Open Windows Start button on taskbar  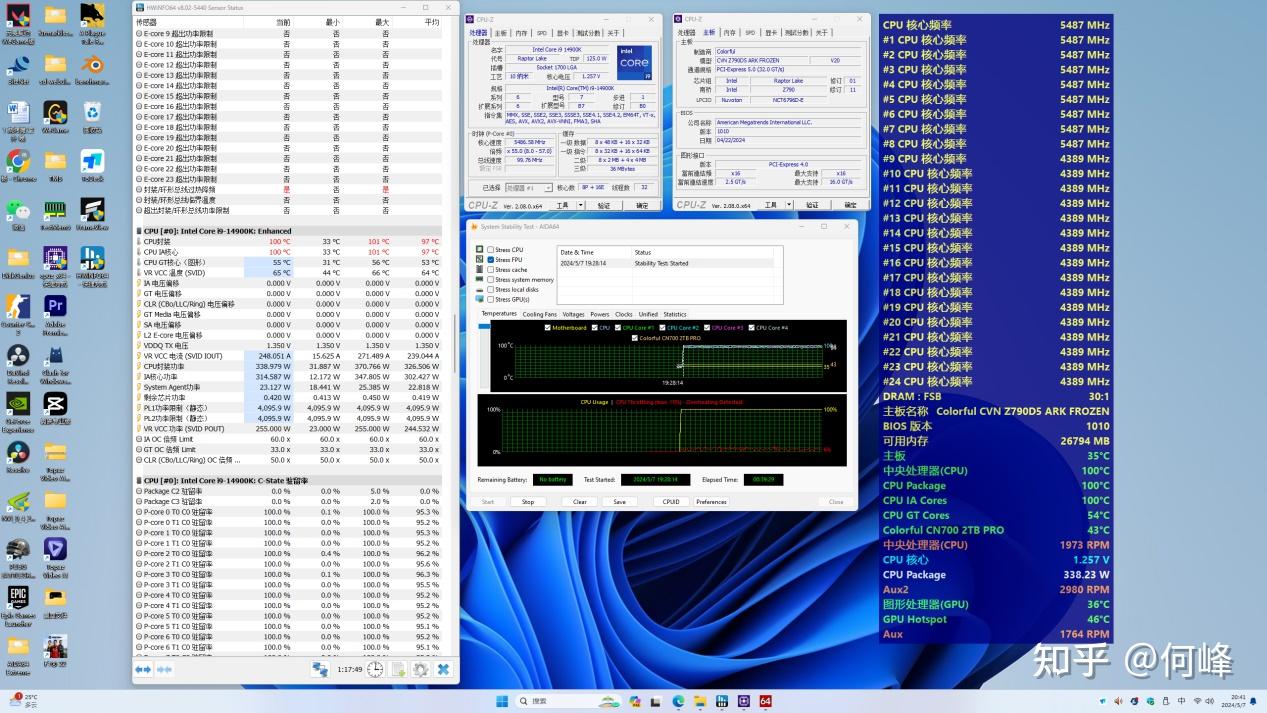501,701
